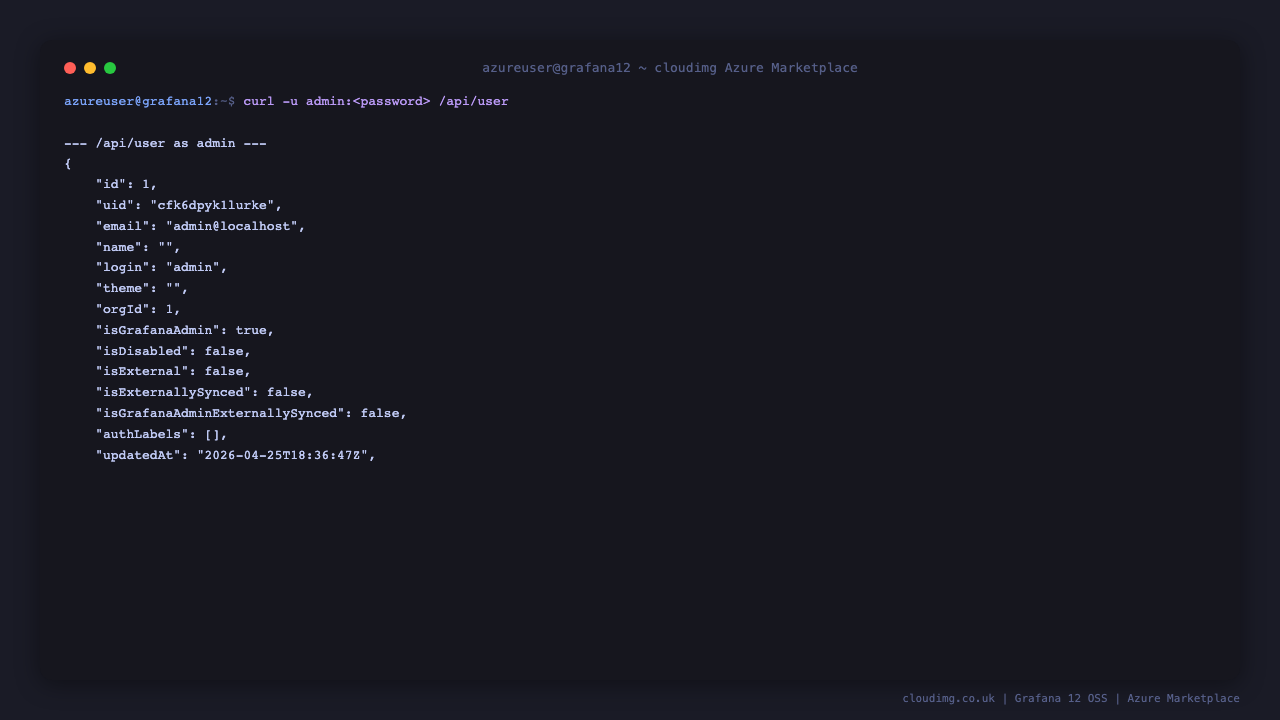Viewport: 1280px width, 720px height.
Task: Click the yellow minimize window dot
Action: (x=90, y=68)
